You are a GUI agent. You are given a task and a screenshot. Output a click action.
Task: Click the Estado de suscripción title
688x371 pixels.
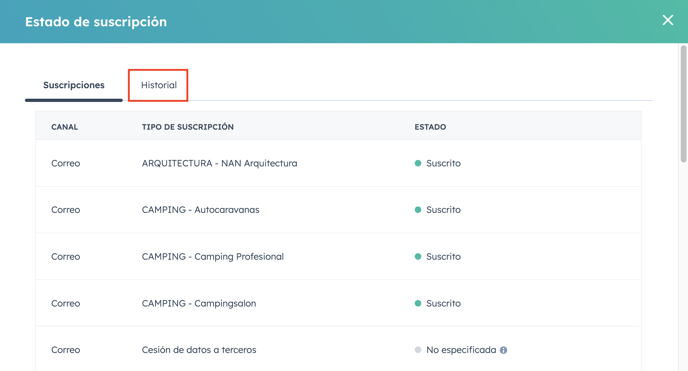[96, 21]
